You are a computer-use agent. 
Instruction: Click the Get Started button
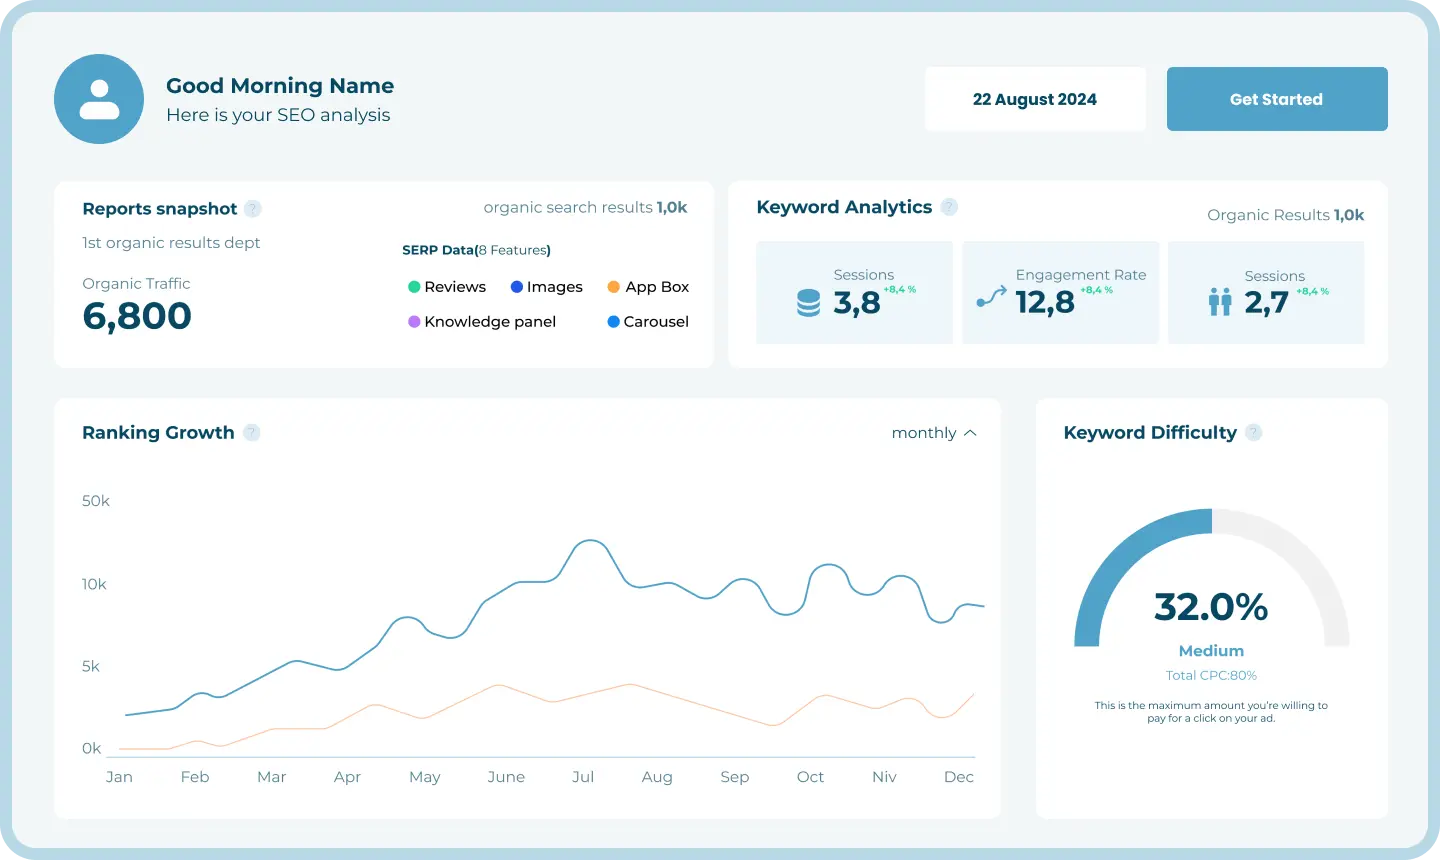1277,99
